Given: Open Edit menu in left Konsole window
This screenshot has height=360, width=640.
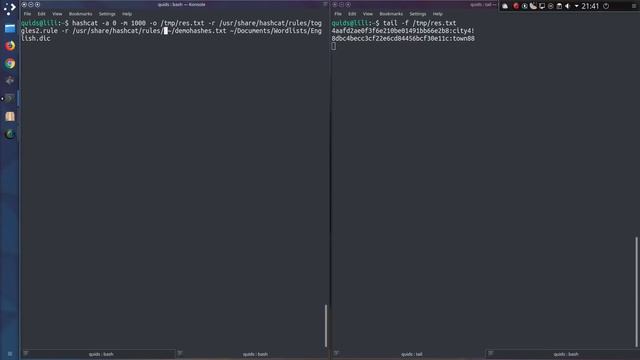Looking at the screenshot, I should point(41,14).
